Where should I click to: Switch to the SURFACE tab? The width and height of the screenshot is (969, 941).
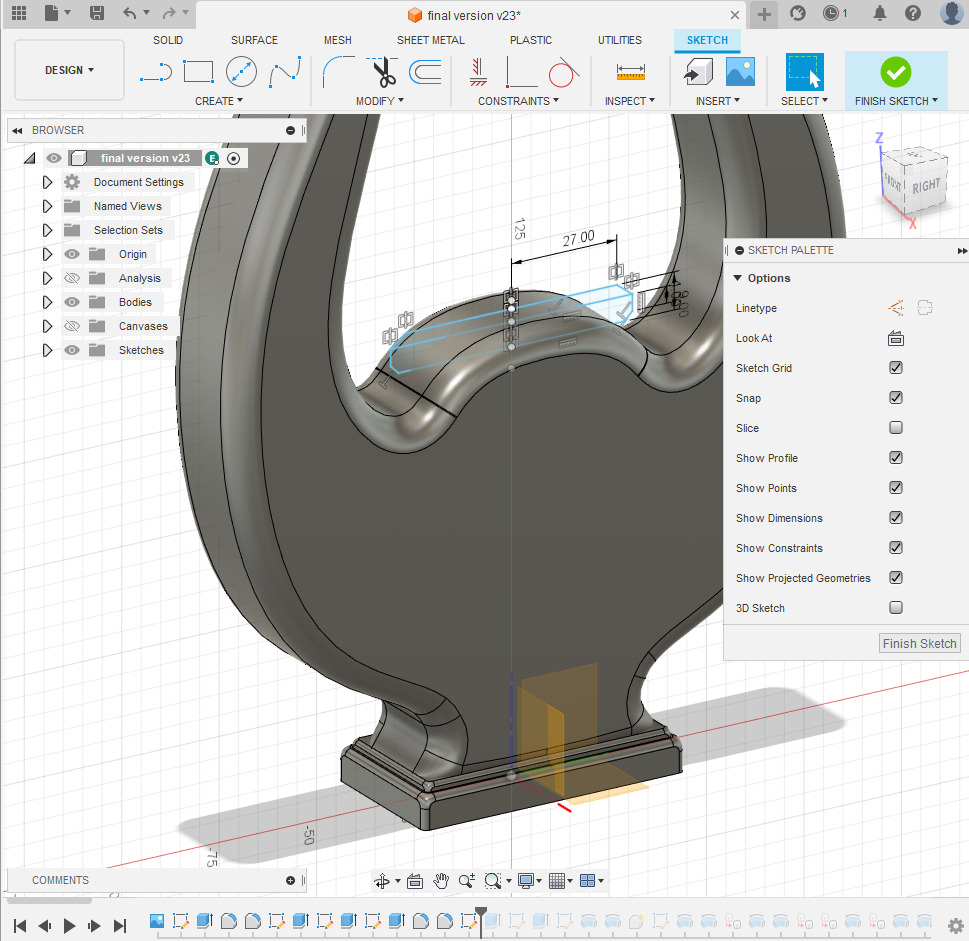coord(254,40)
